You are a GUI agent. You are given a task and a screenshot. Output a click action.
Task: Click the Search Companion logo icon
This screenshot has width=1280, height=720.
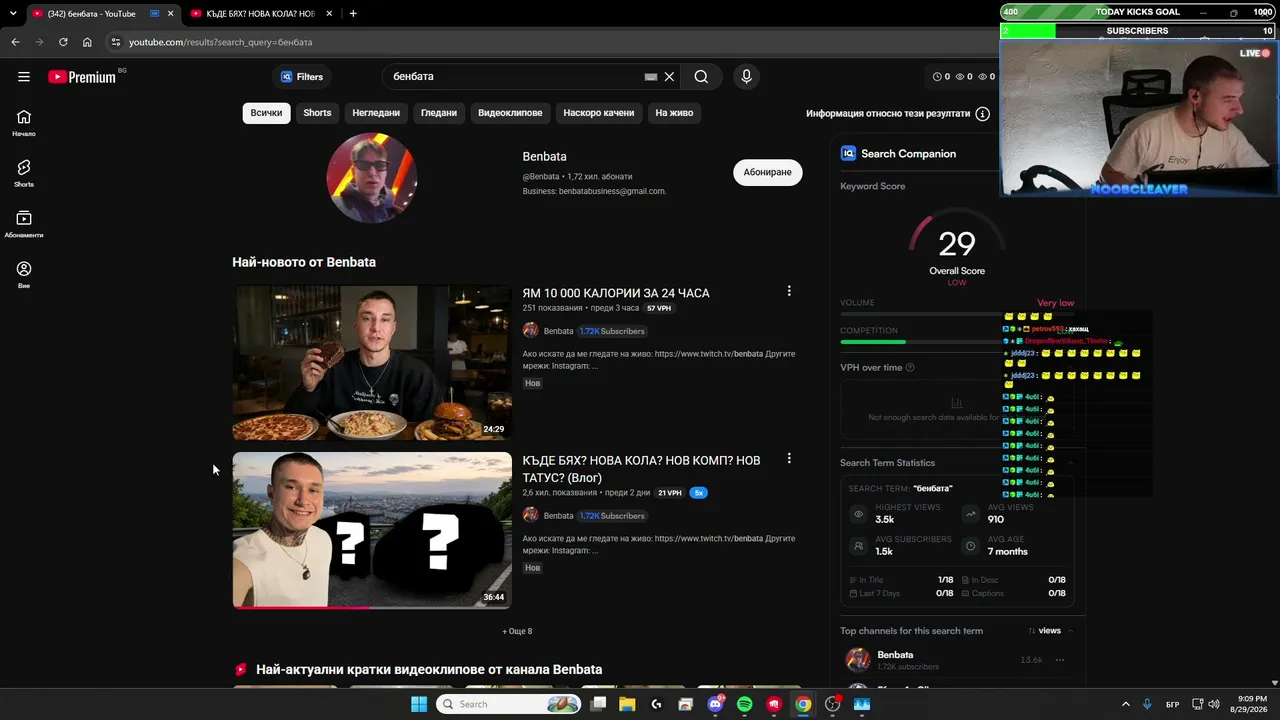pyautogui.click(x=848, y=153)
